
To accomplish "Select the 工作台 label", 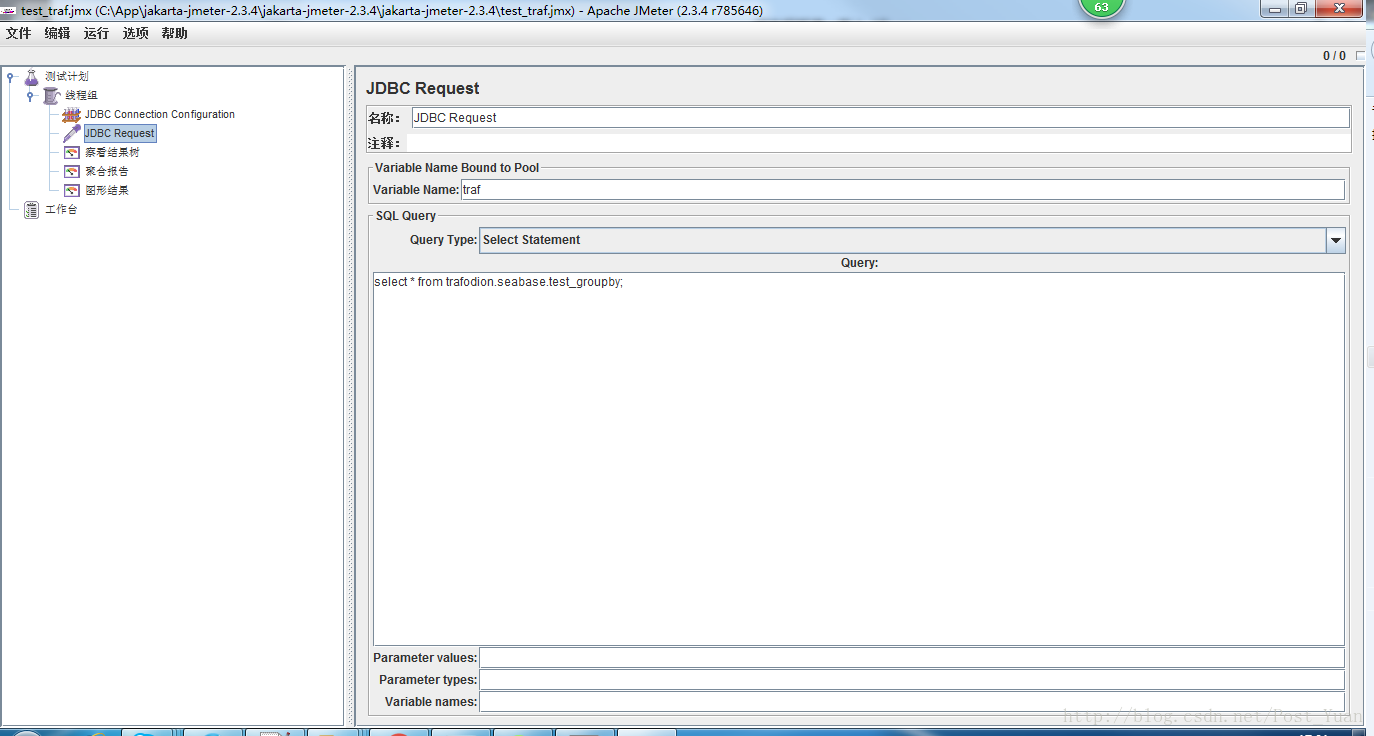I will pyautogui.click(x=61, y=209).
